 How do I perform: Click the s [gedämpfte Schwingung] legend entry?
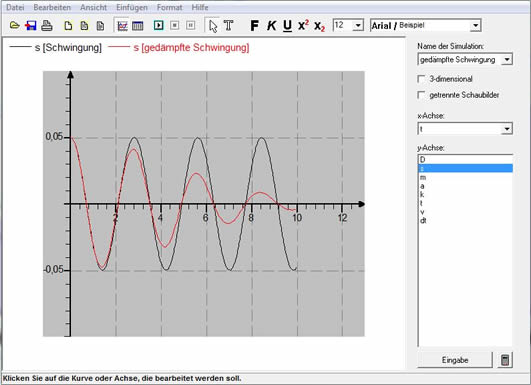click(179, 48)
